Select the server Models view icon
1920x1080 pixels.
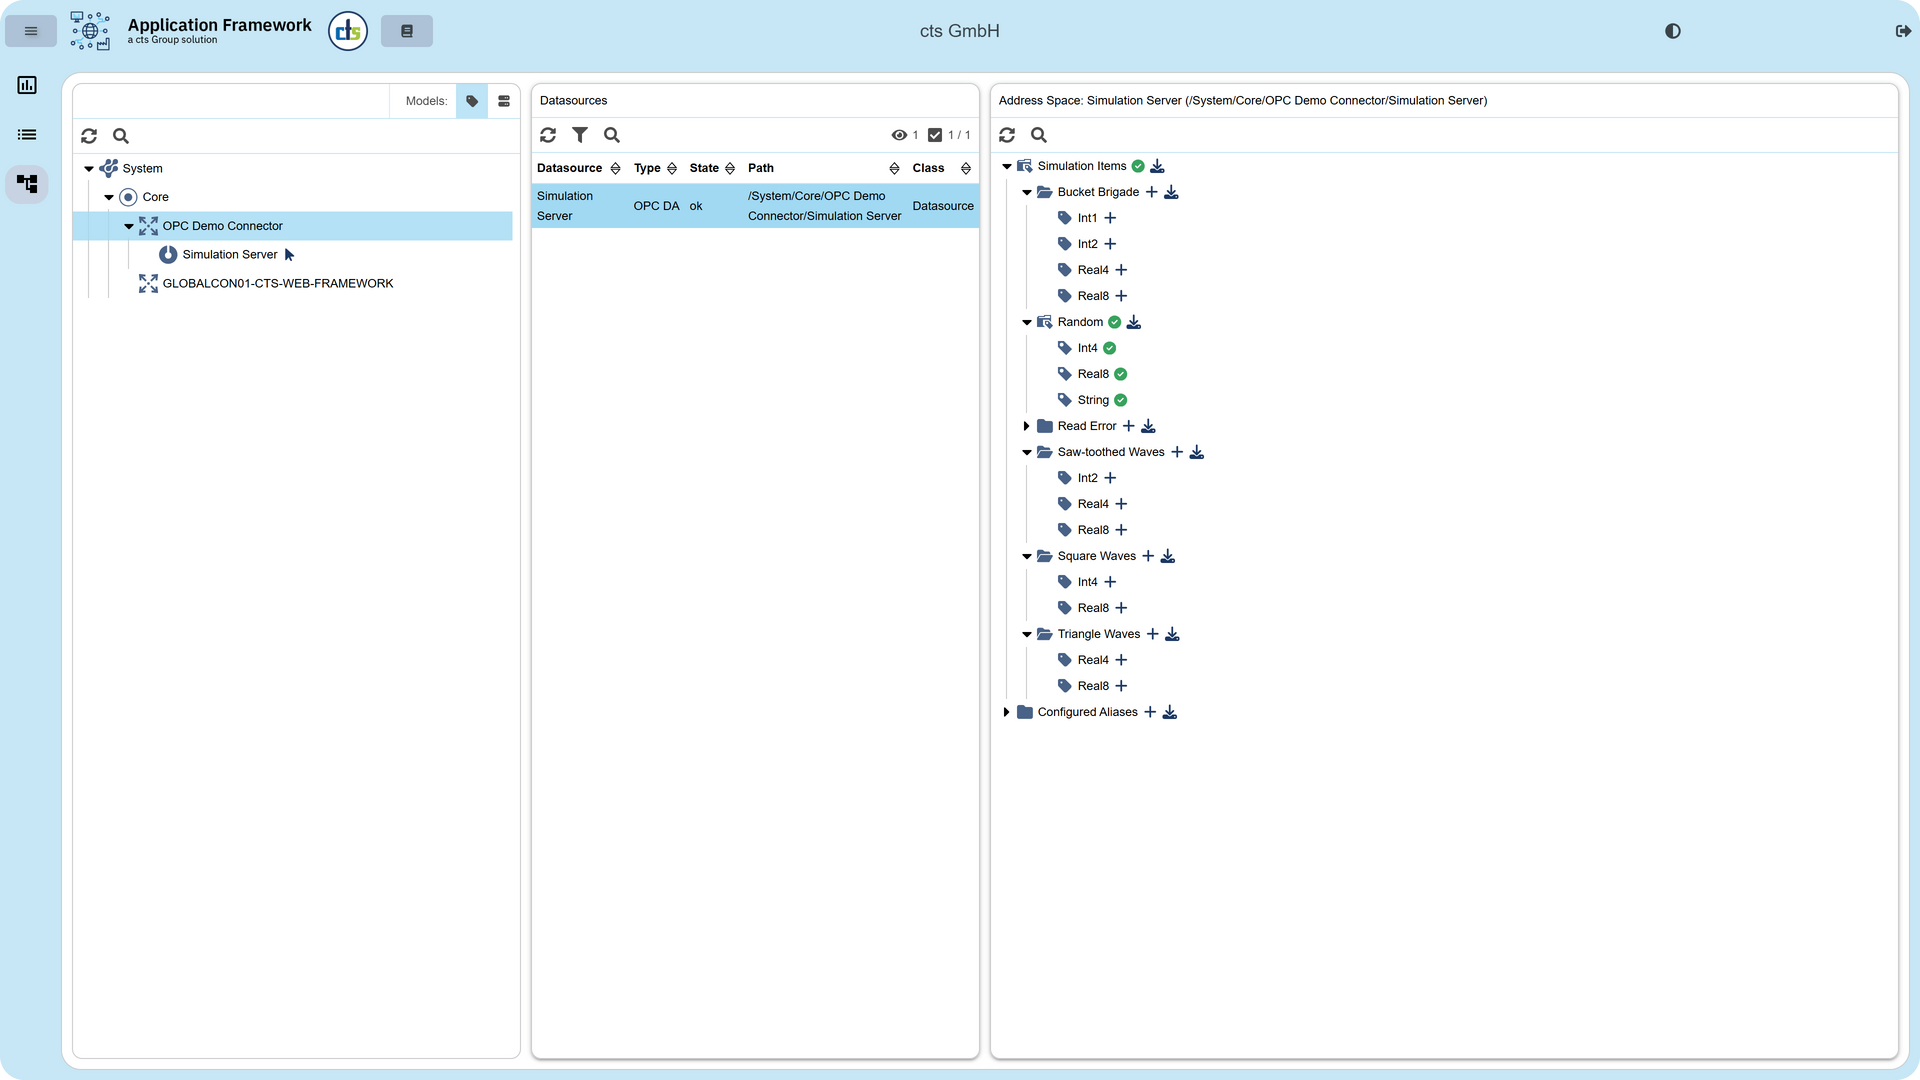click(x=504, y=101)
